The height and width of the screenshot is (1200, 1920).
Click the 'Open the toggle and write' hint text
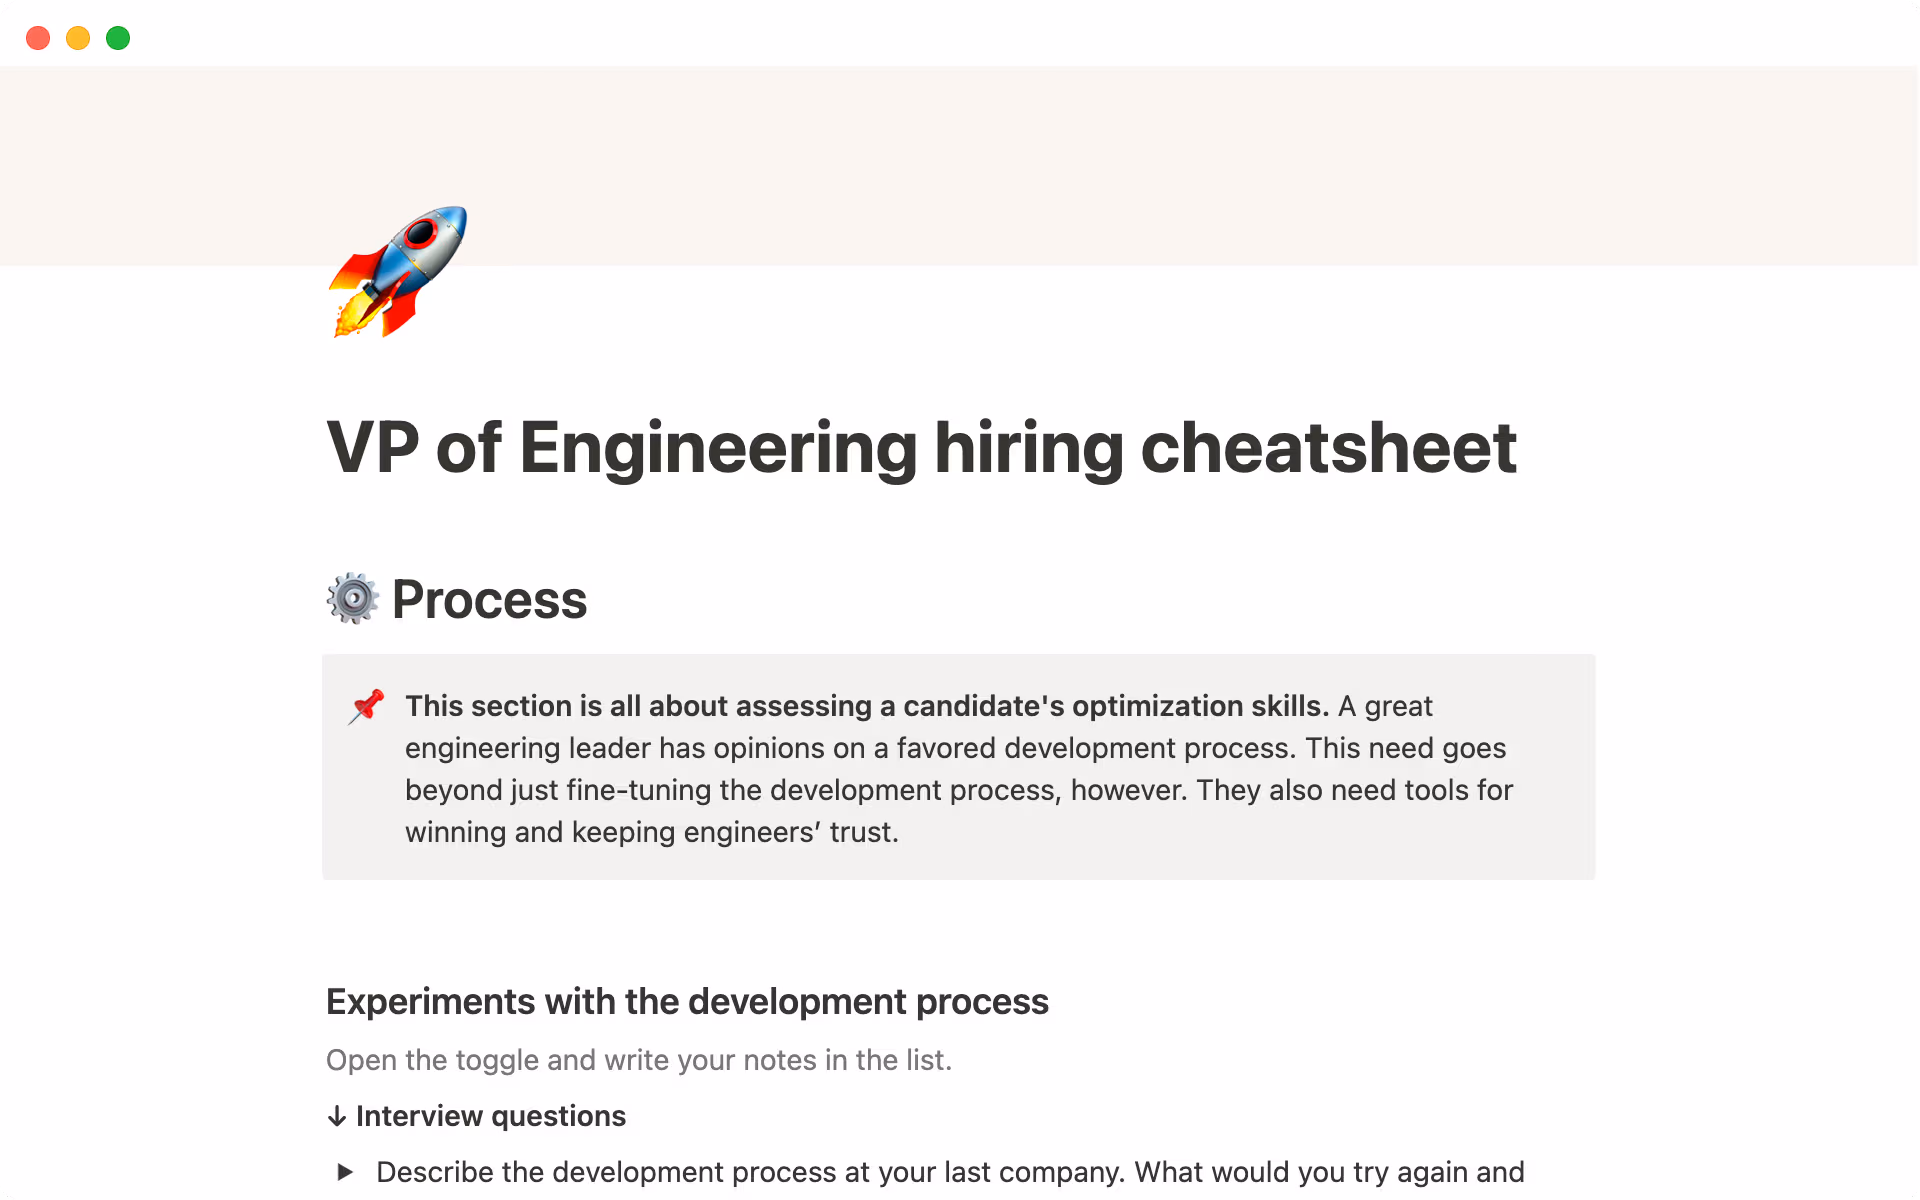[x=638, y=1060]
